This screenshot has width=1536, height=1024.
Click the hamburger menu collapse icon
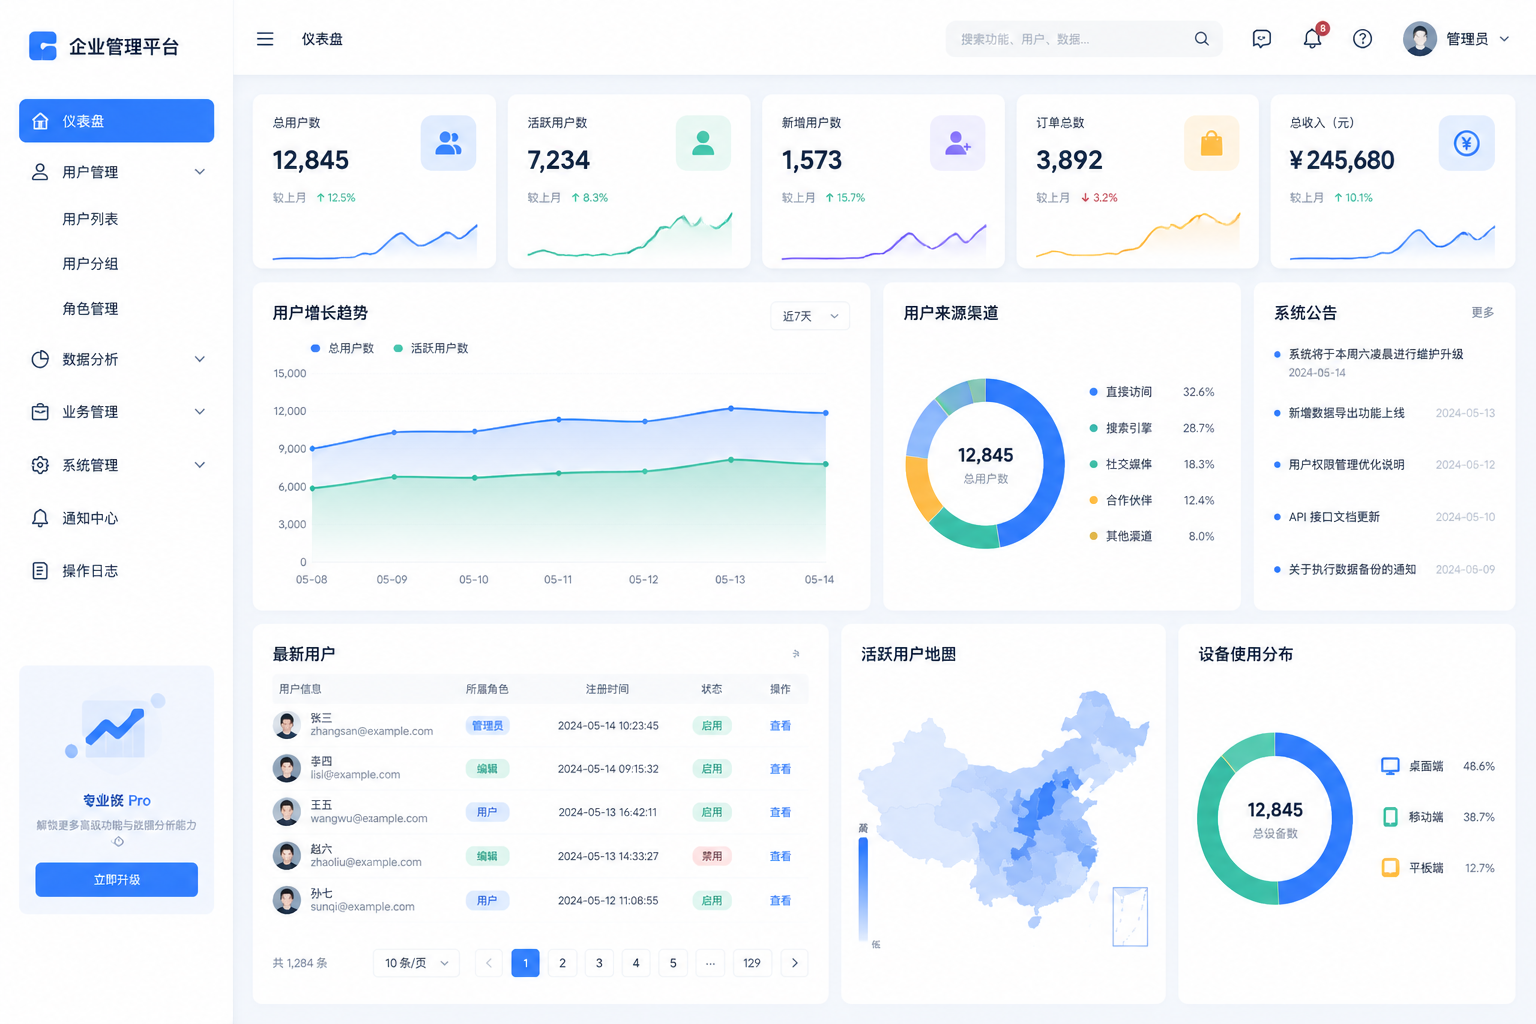click(x=265, y=39)
